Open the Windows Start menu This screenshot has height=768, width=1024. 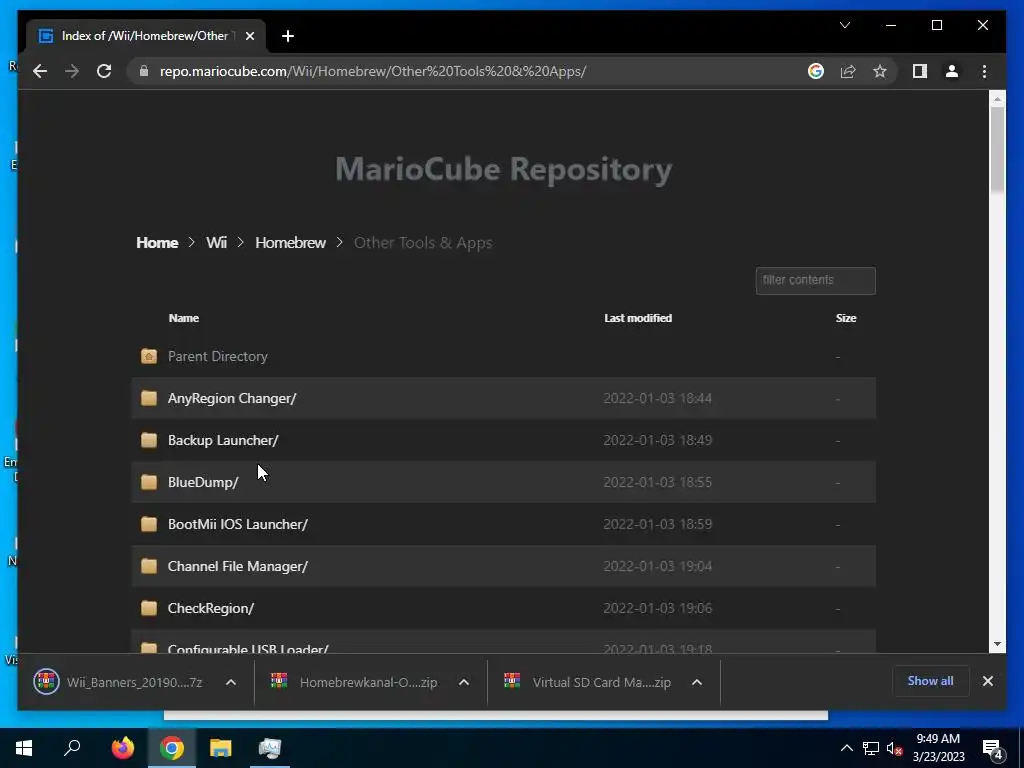pos(24,748)
